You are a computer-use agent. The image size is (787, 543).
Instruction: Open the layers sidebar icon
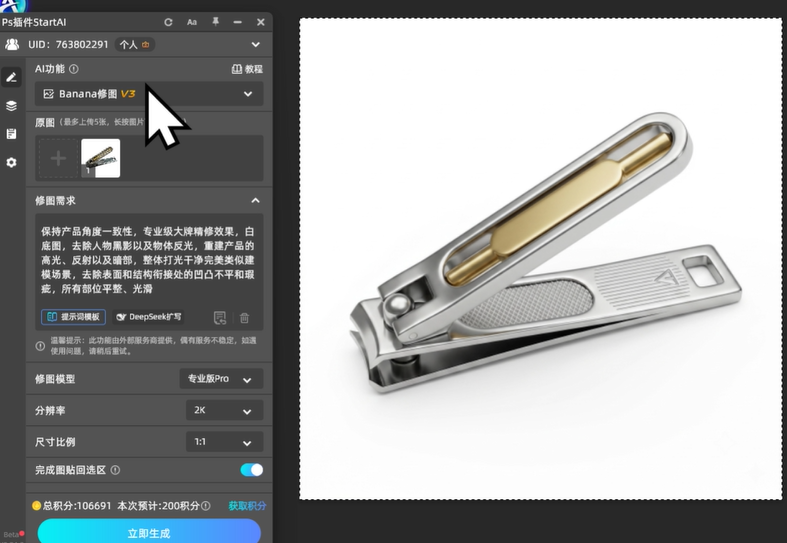pos(11,105)
